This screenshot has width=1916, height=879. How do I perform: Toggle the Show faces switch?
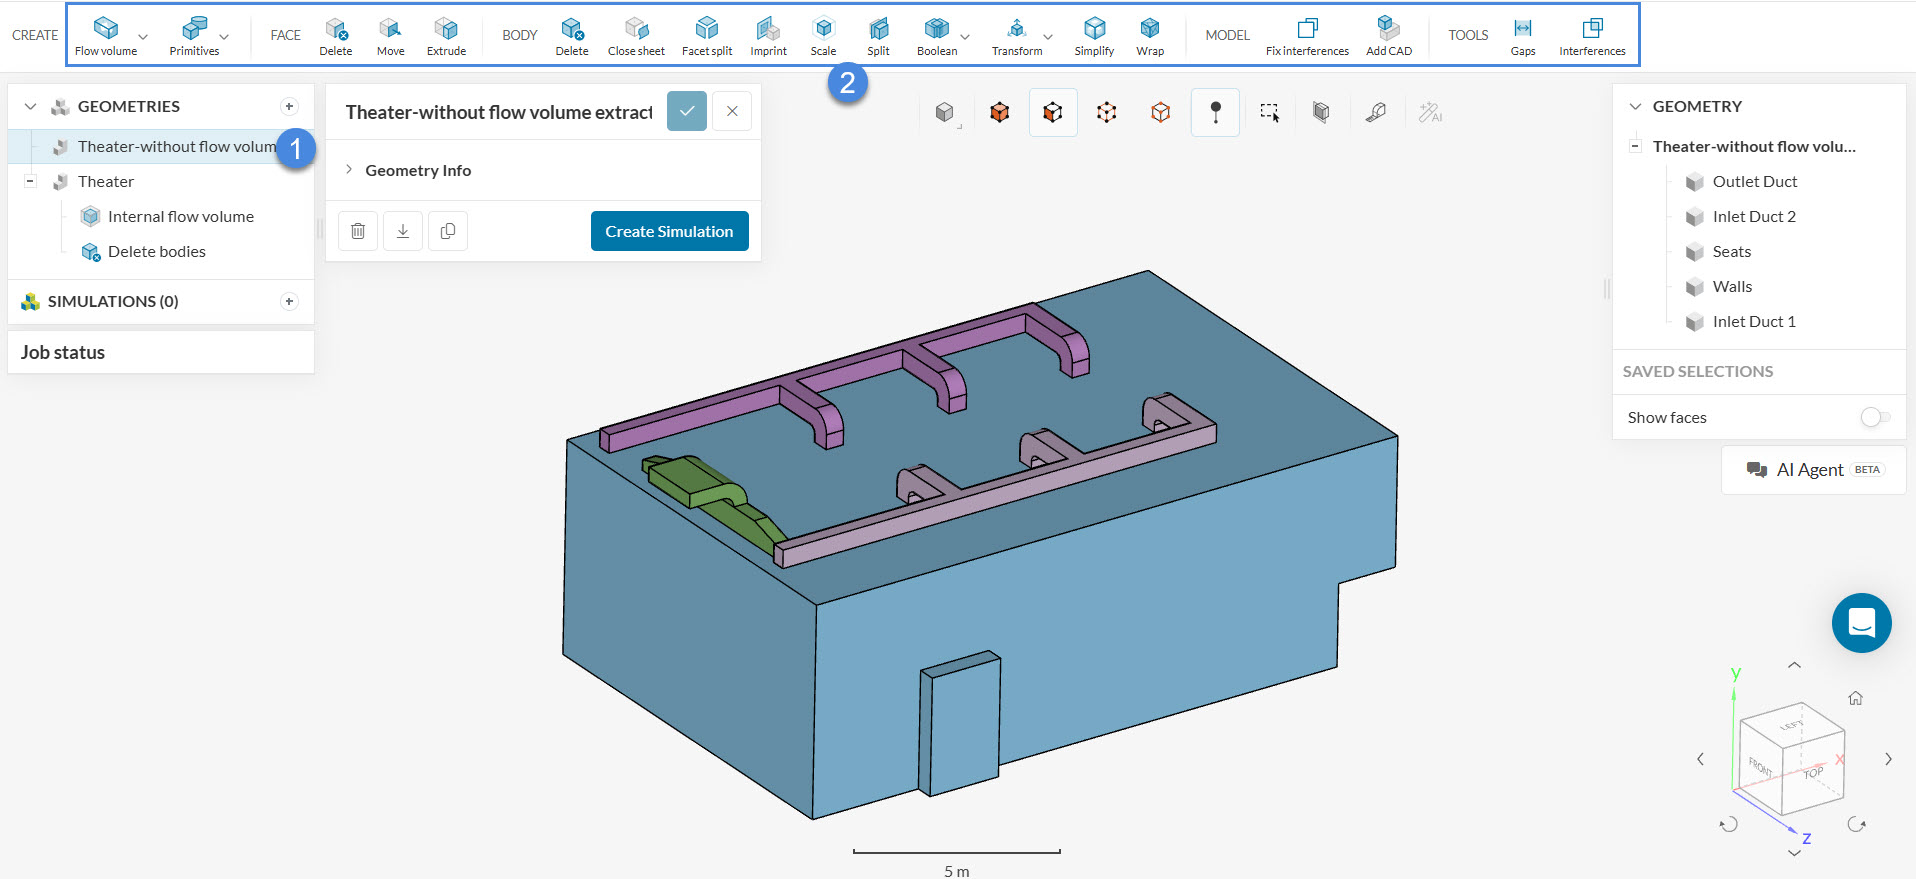coord(1874,417)
